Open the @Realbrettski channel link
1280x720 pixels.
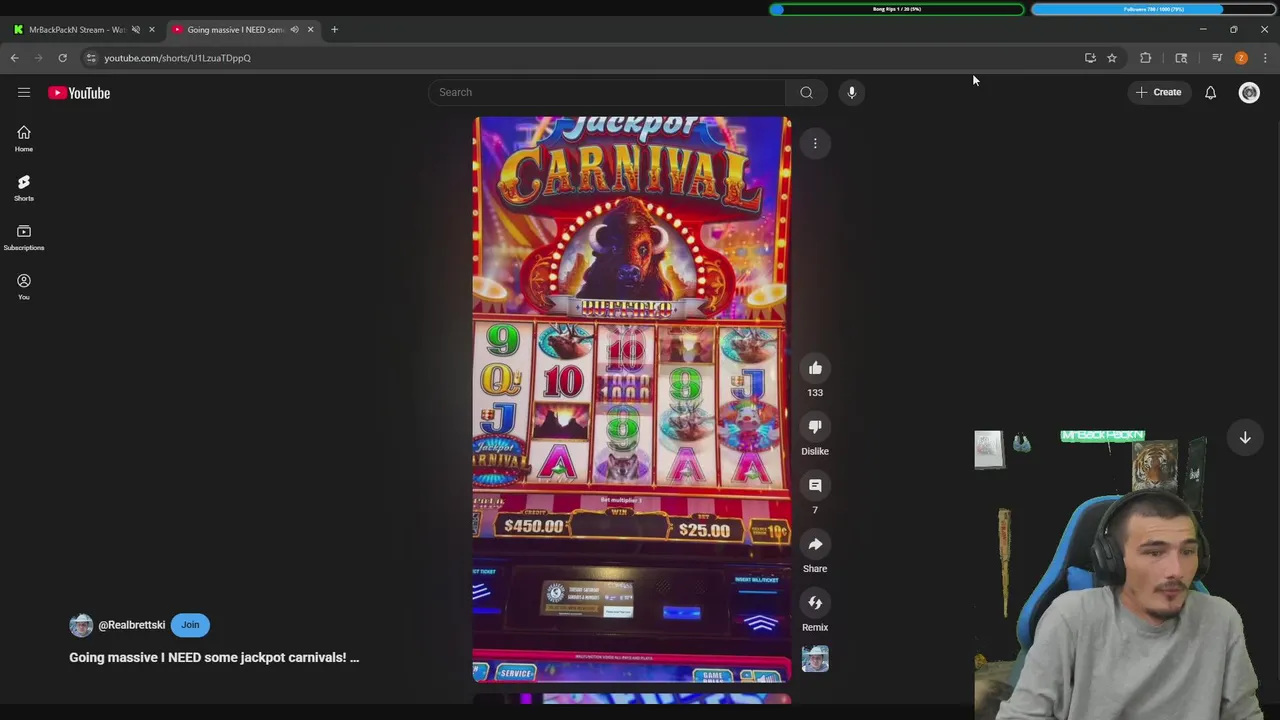[x=132, y=625]
